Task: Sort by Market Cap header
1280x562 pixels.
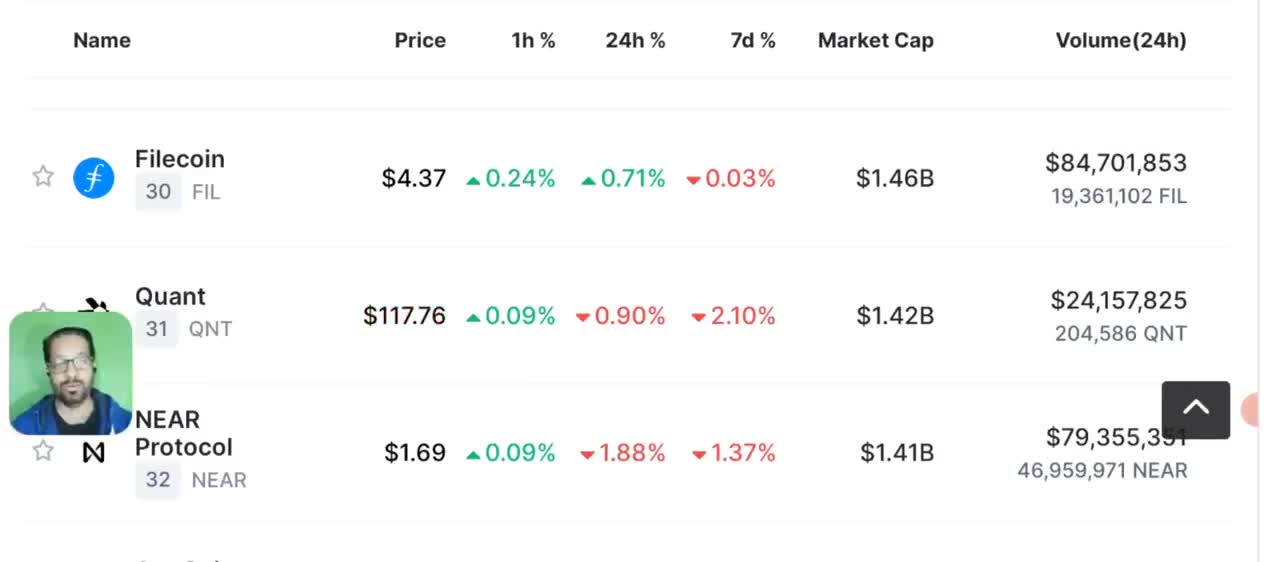Action: tap(876, 41)
